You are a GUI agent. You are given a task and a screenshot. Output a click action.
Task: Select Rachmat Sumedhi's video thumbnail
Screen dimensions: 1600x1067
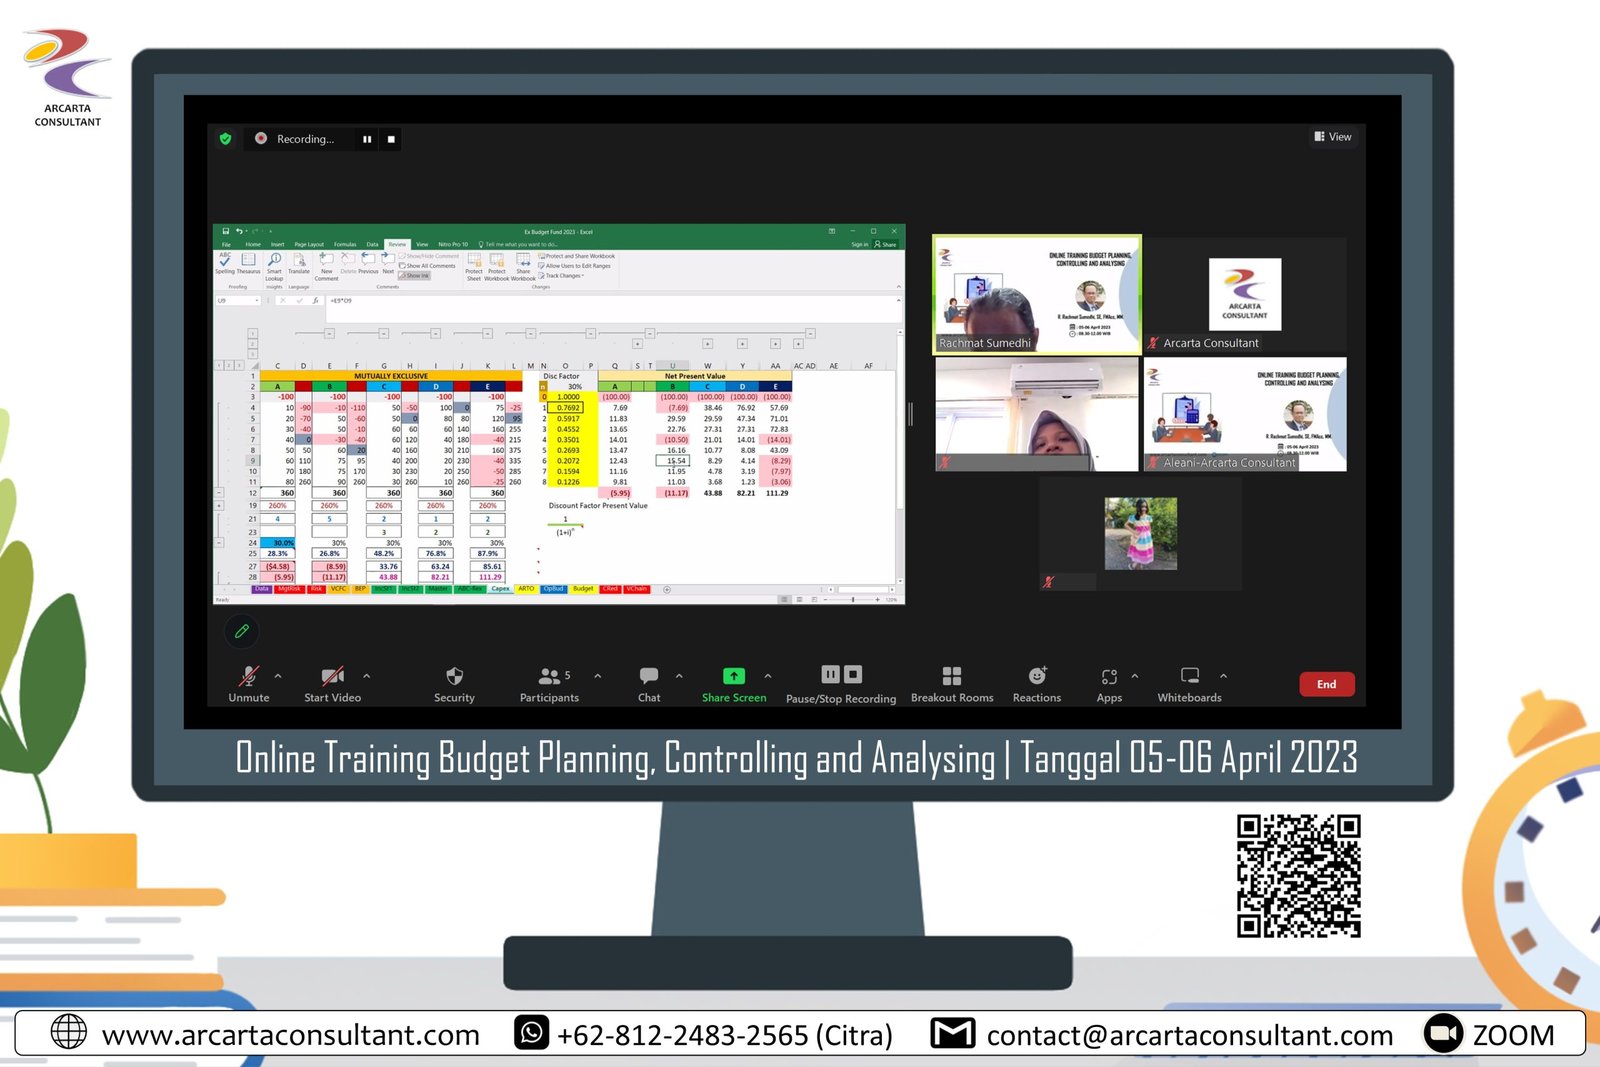coord(1036,295)
